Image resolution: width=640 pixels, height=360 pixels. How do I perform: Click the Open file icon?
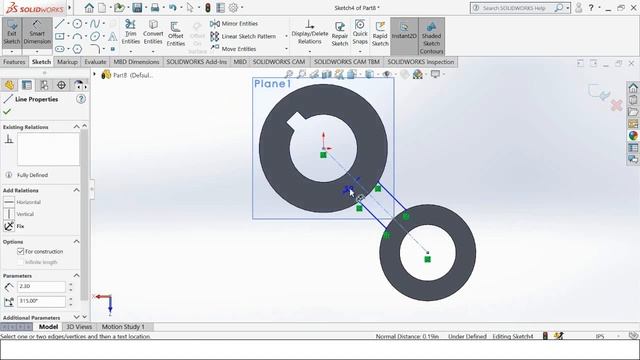(118, 8)
